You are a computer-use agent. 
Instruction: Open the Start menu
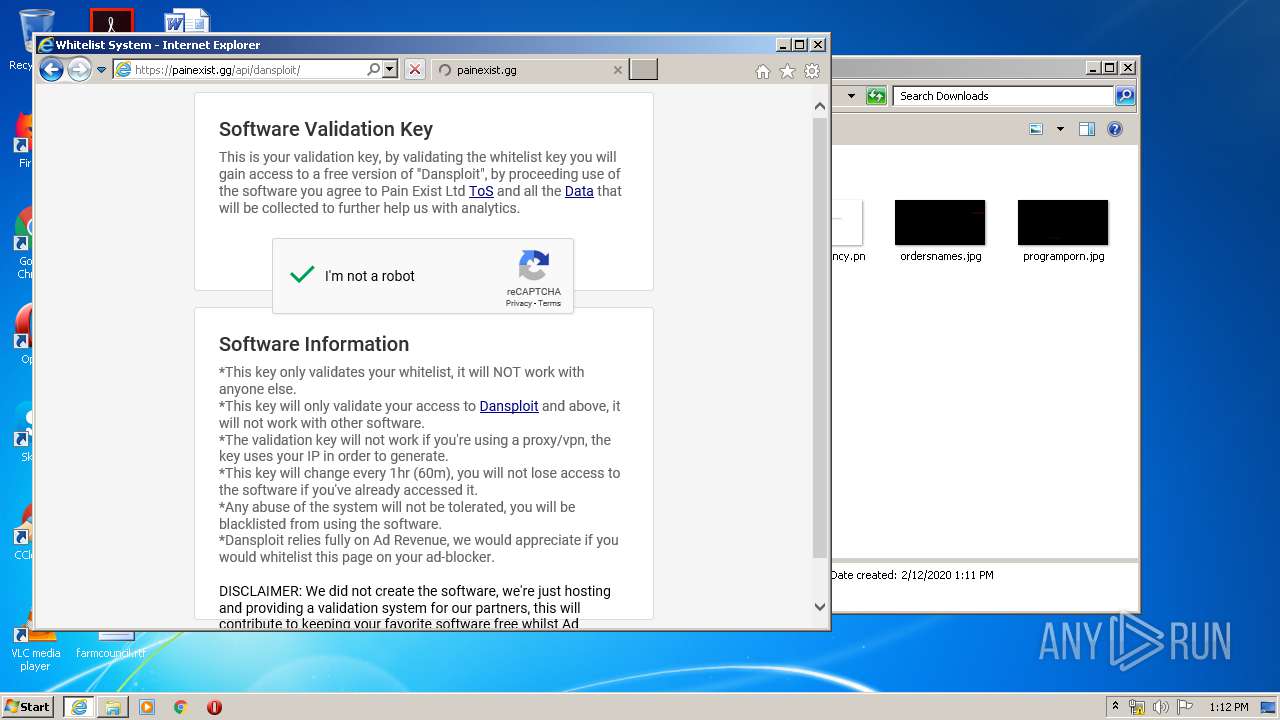coord(28,706)
